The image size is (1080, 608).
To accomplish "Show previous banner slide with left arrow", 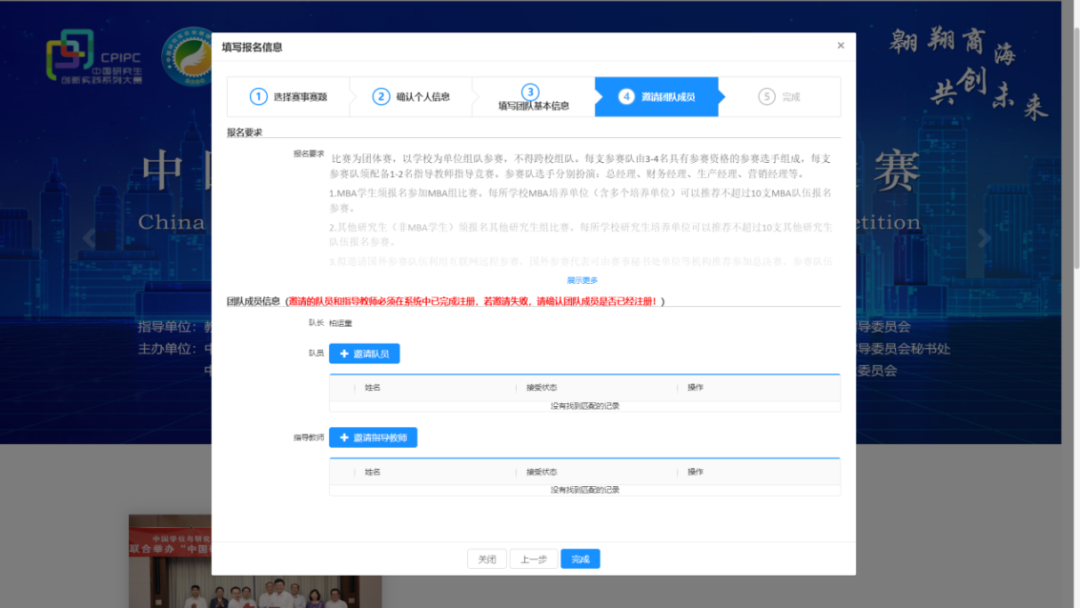I will pyautogui.click(x=90, y=238).
